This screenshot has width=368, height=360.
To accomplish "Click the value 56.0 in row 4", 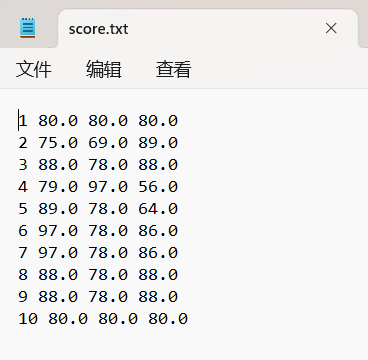I will (x=158, y=187).
